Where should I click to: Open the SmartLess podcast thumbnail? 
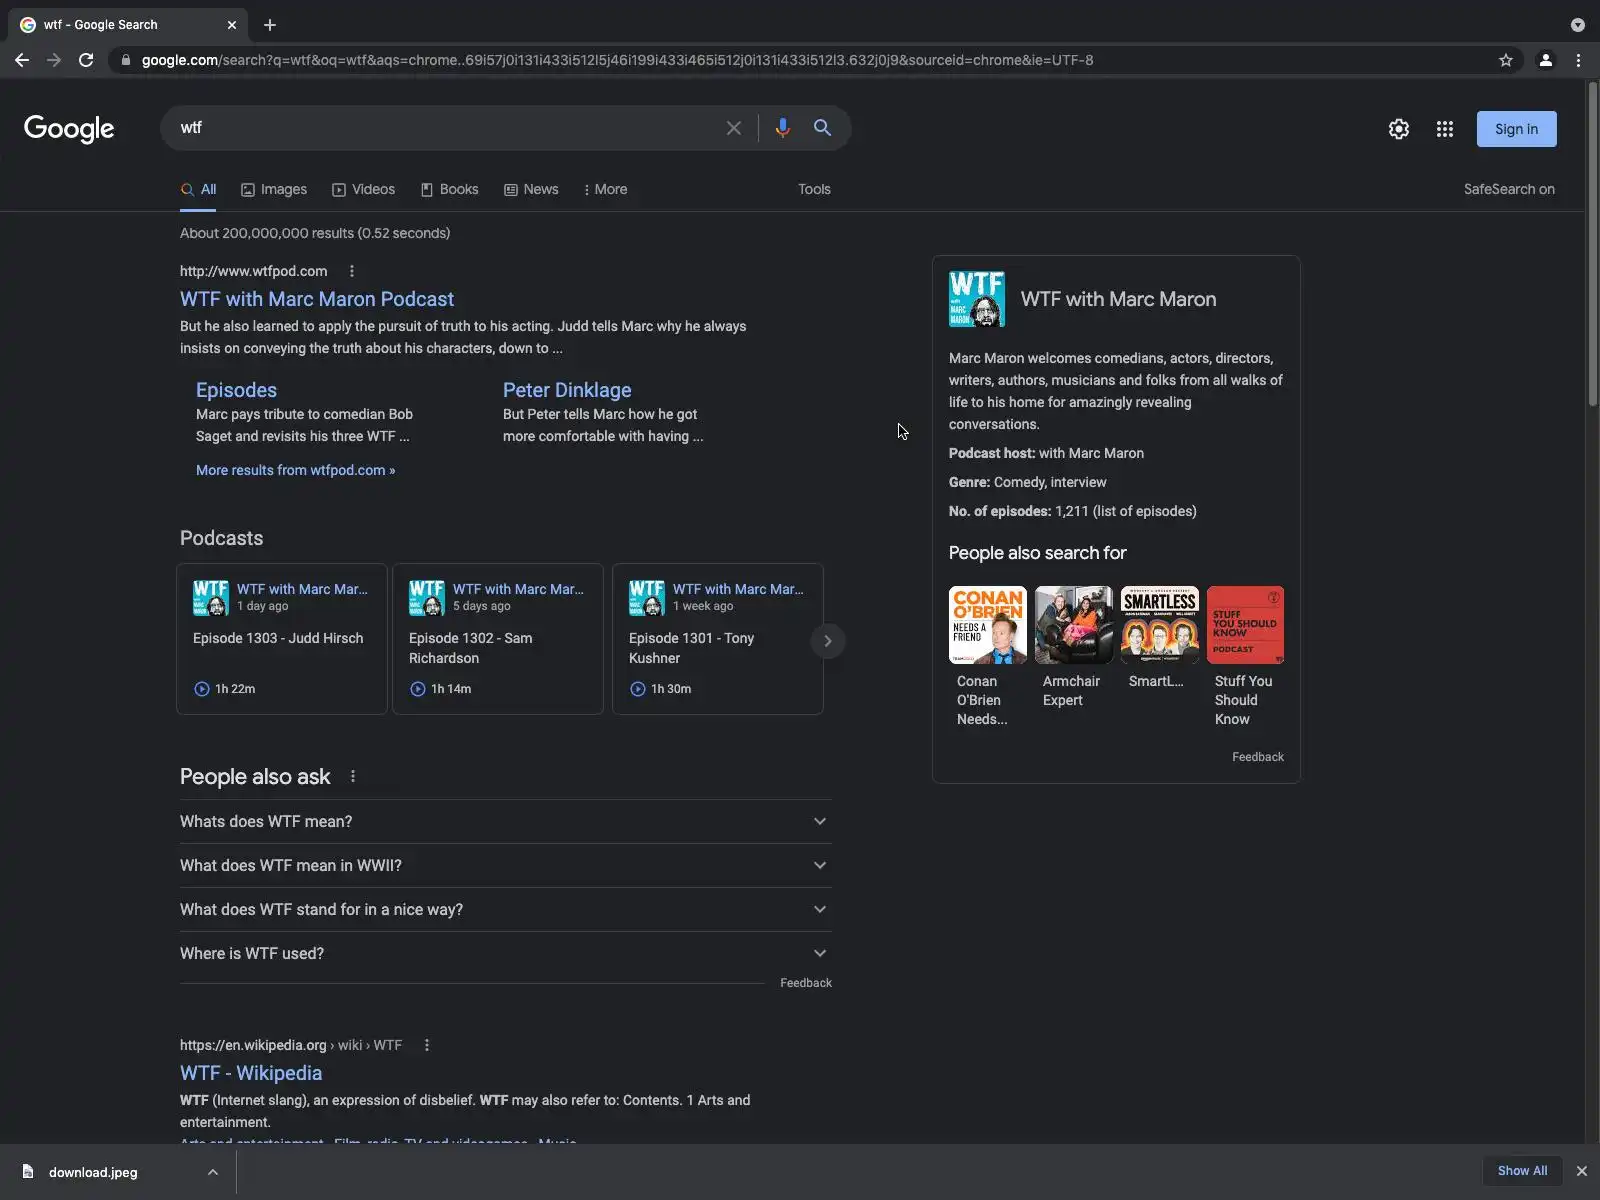pos(1160,625)
